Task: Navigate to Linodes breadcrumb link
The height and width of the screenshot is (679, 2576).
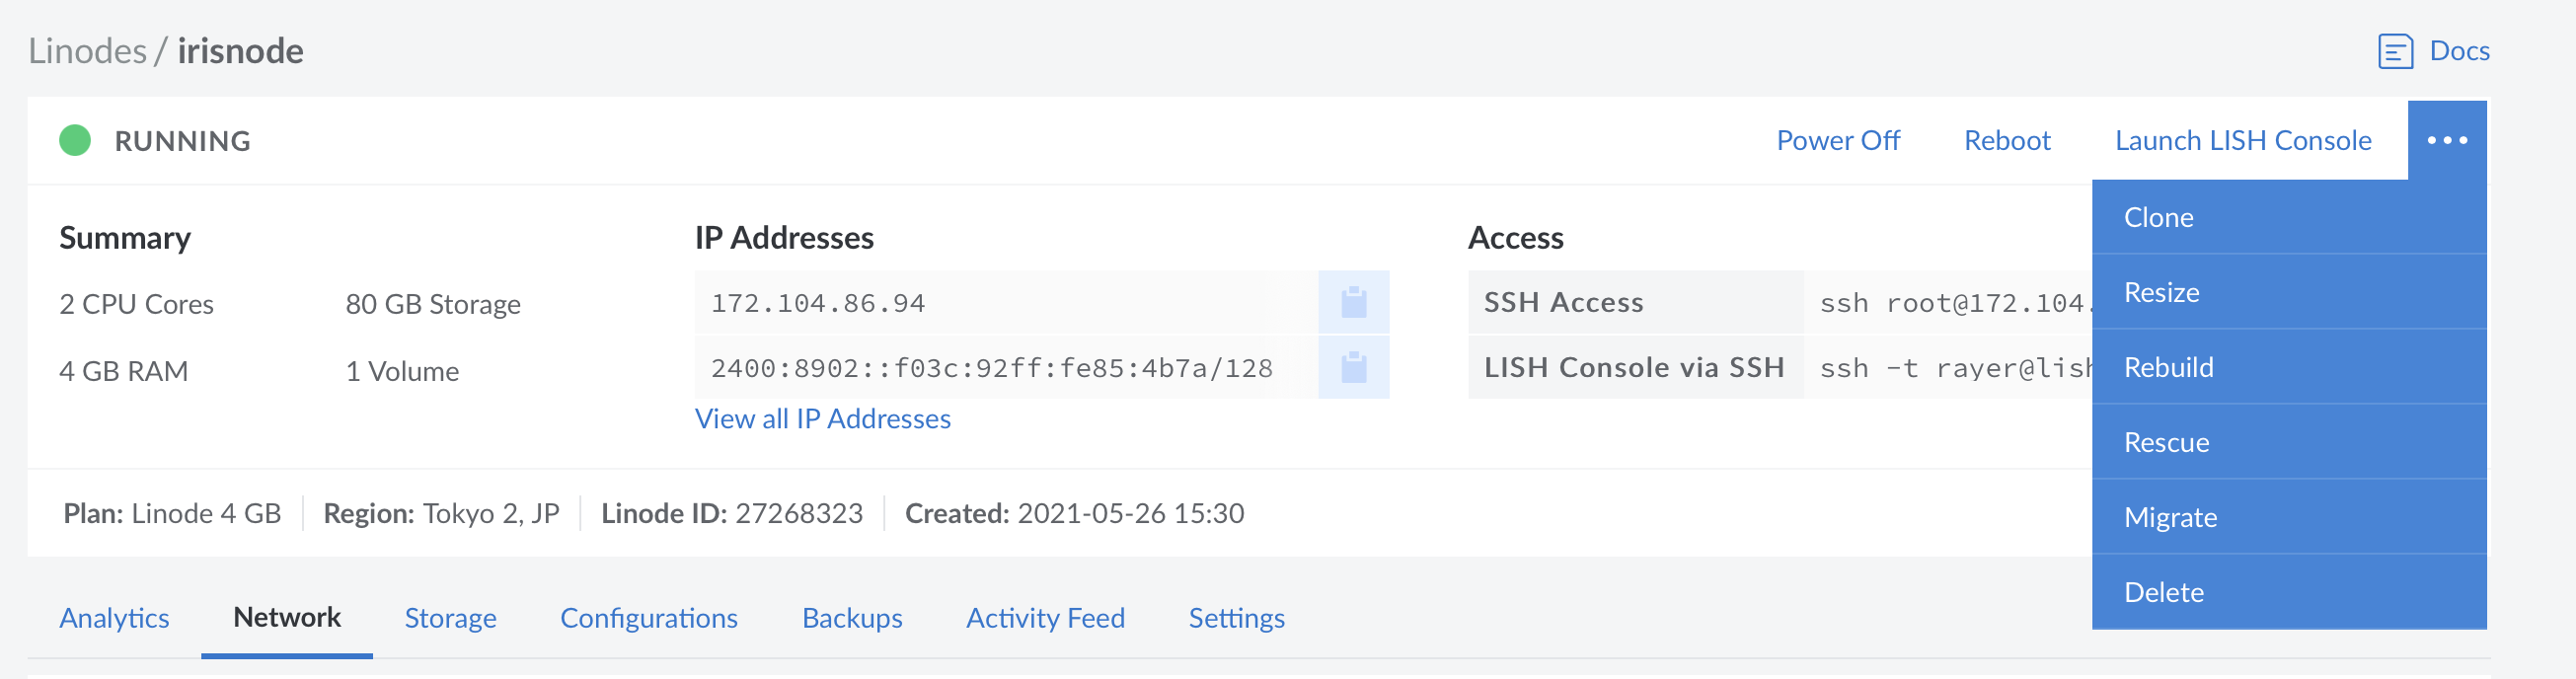Action: [87, 51]
